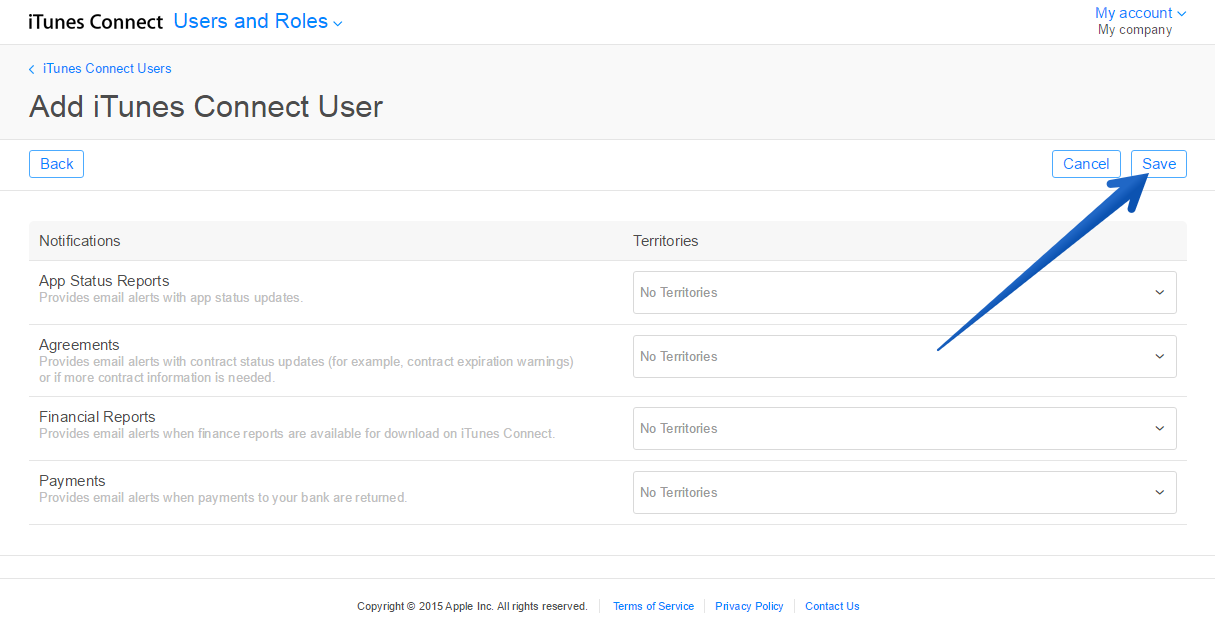Open the My account menu
The height and width of the screenshot is (630, 1215).
click(1133, 13)
